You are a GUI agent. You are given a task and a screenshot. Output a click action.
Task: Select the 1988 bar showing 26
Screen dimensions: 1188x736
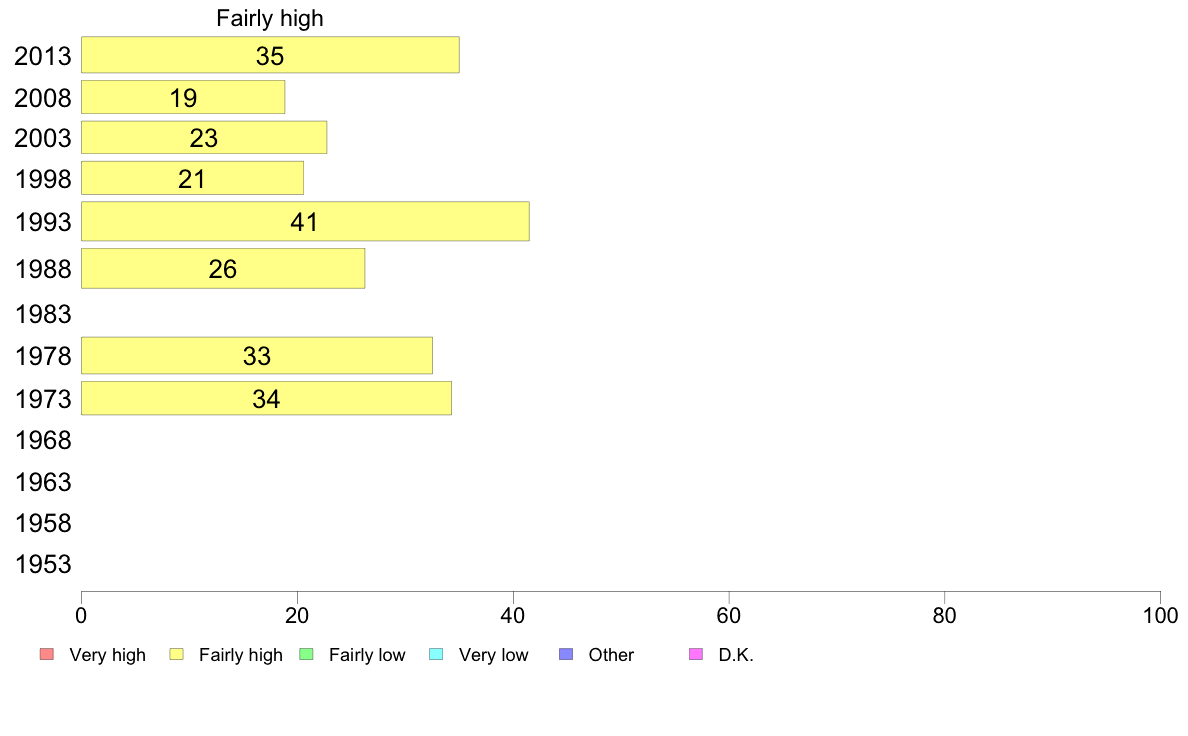(224, 268)
